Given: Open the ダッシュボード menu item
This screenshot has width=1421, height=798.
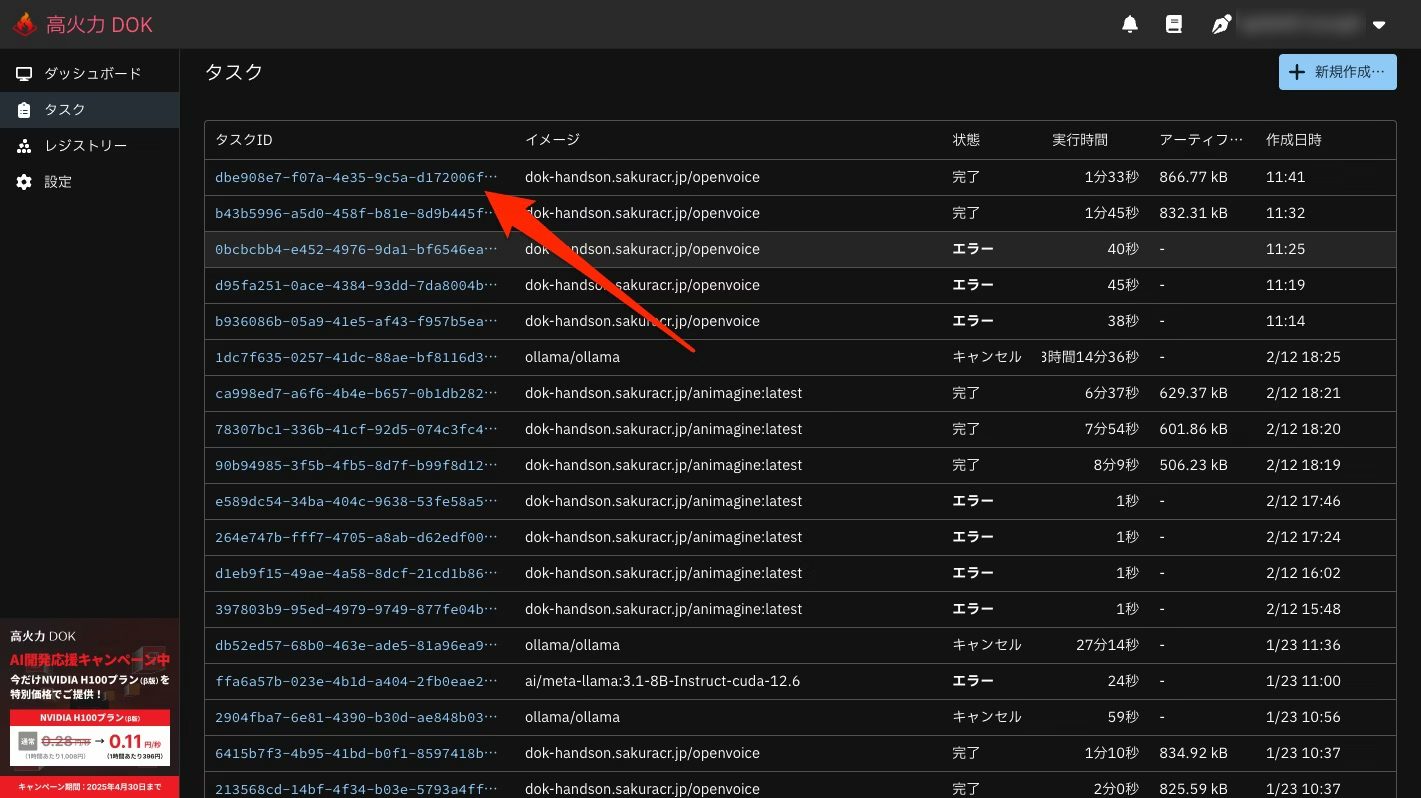Looking at the screenshot, I should (x=92, y=74).
